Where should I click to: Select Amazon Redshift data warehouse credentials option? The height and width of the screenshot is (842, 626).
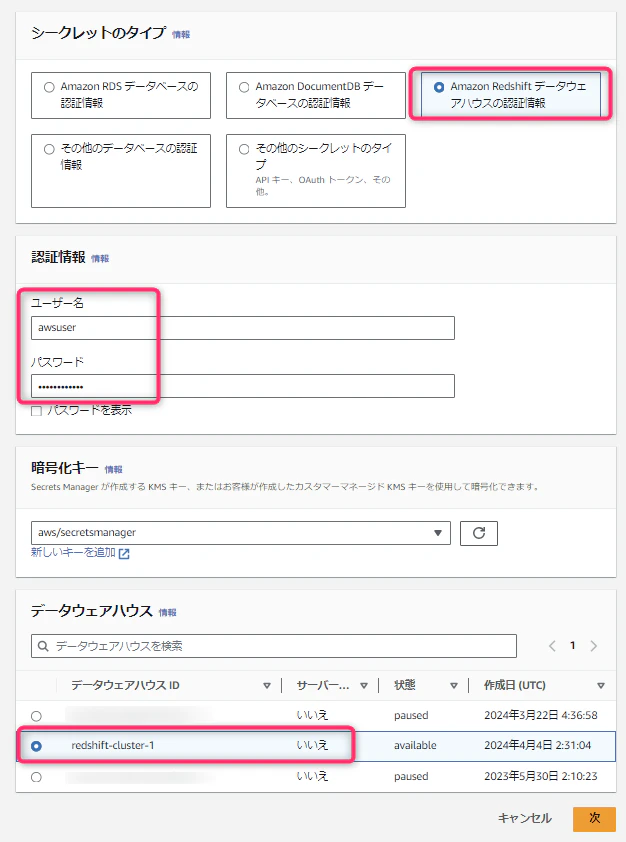coord(511,95)
